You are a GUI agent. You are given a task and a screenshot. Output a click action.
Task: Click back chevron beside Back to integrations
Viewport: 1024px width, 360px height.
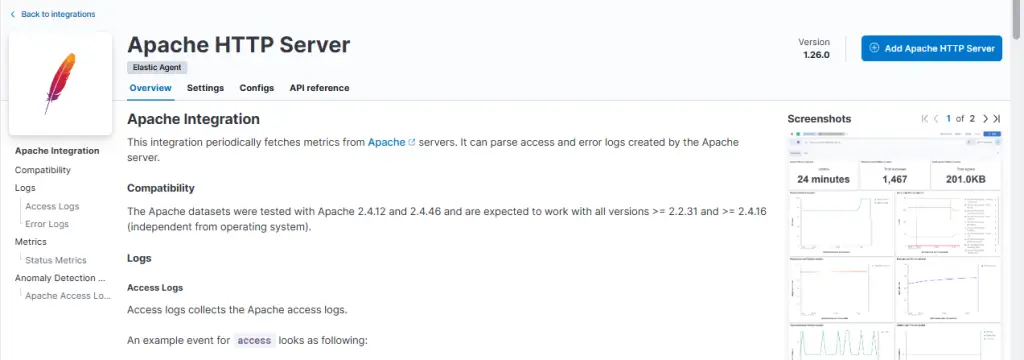tap(12, 14)
